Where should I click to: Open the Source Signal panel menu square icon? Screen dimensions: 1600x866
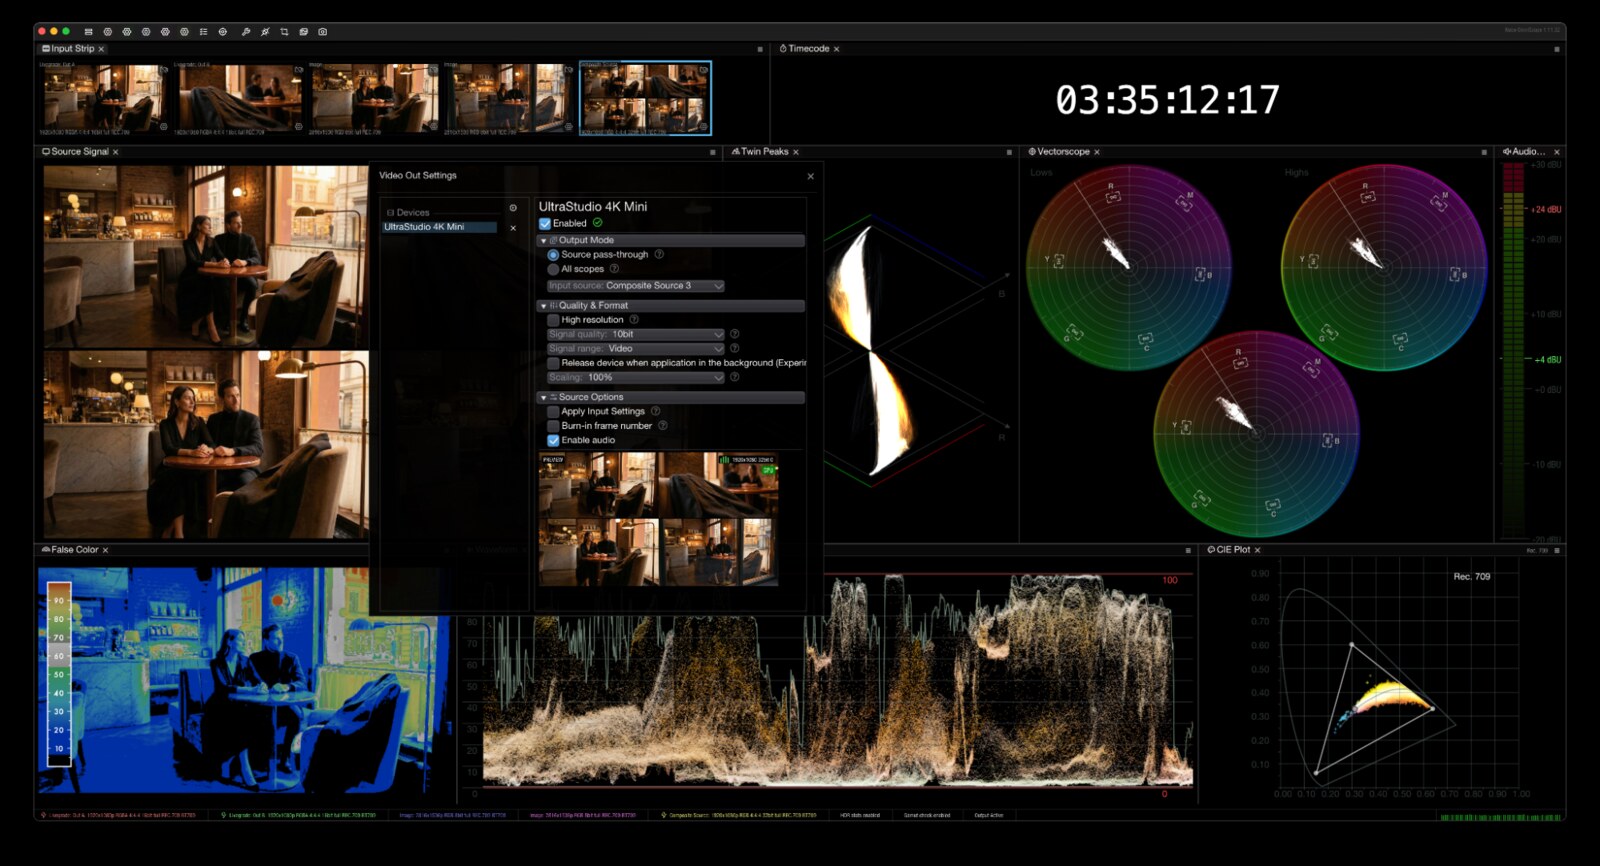tap(713, 152)
